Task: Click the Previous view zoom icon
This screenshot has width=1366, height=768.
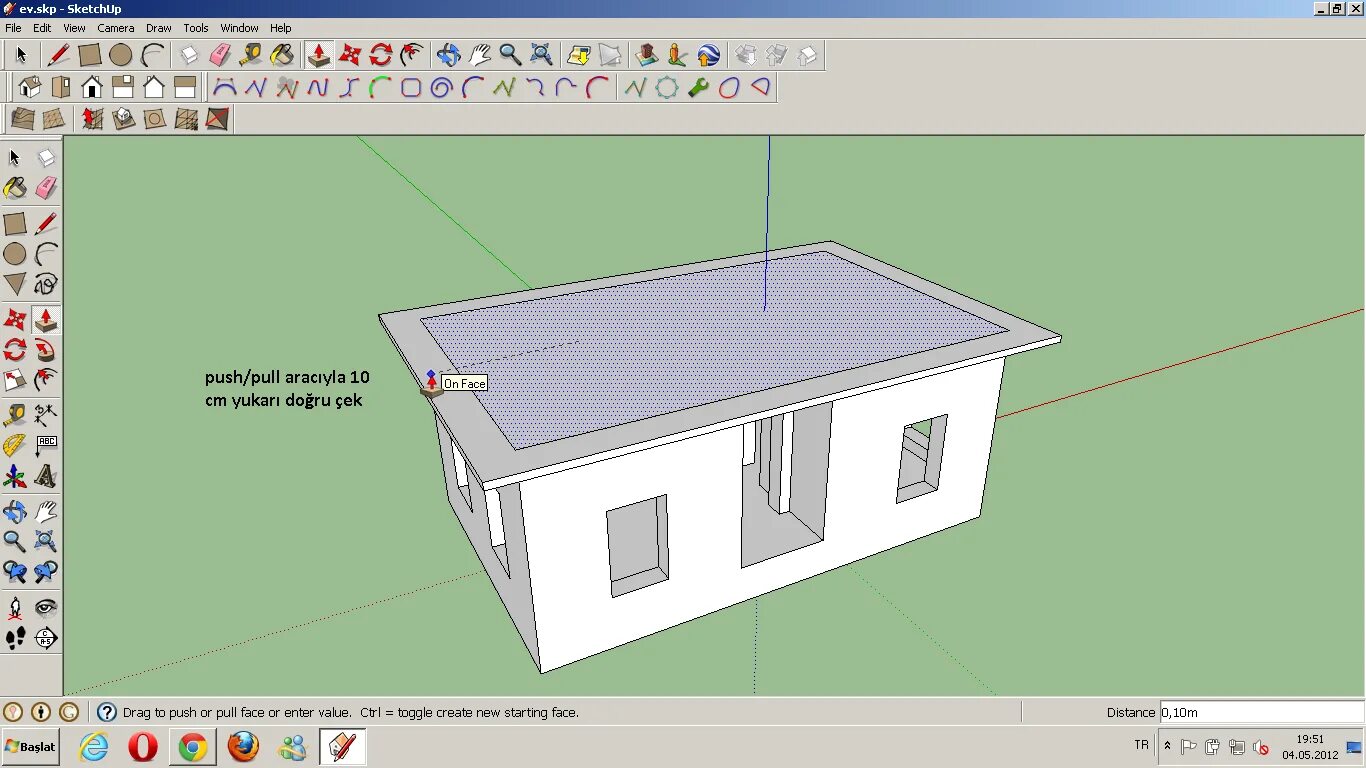Action: (x=15, y=572)
